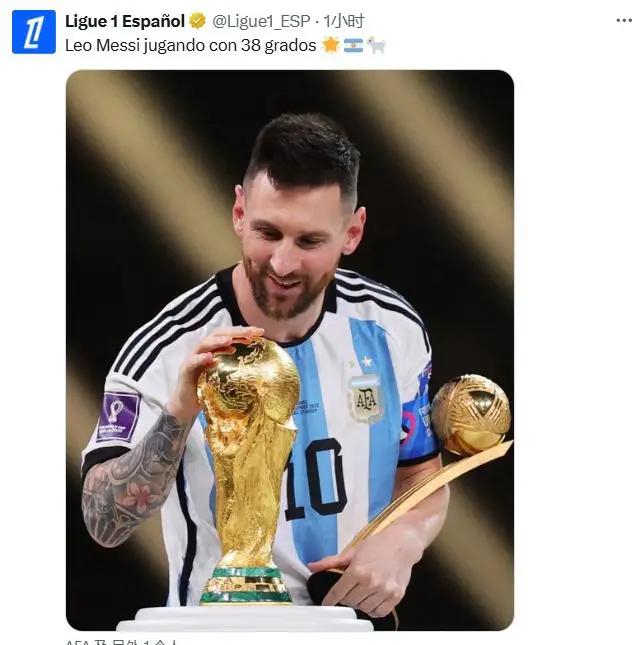Open the Ligue 1 Español display name
Viewport: 639px width, 645px height.
click(125, 21)
